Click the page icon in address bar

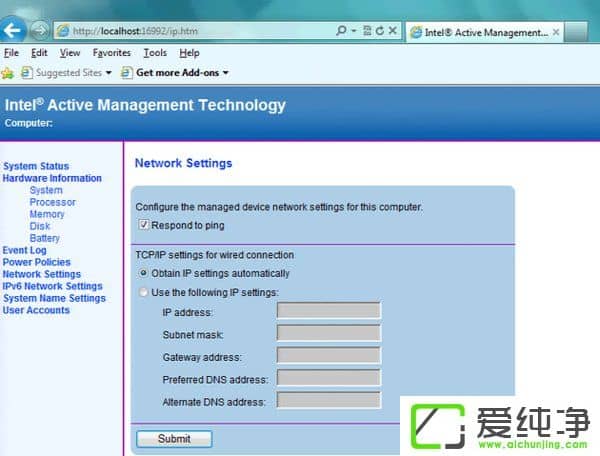pos(63,31)
